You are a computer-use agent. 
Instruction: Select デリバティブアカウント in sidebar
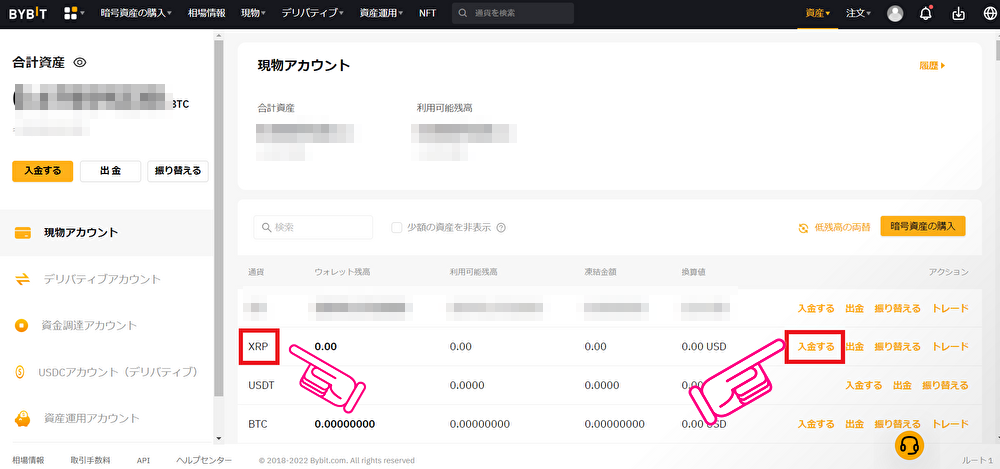coord(107,279)
